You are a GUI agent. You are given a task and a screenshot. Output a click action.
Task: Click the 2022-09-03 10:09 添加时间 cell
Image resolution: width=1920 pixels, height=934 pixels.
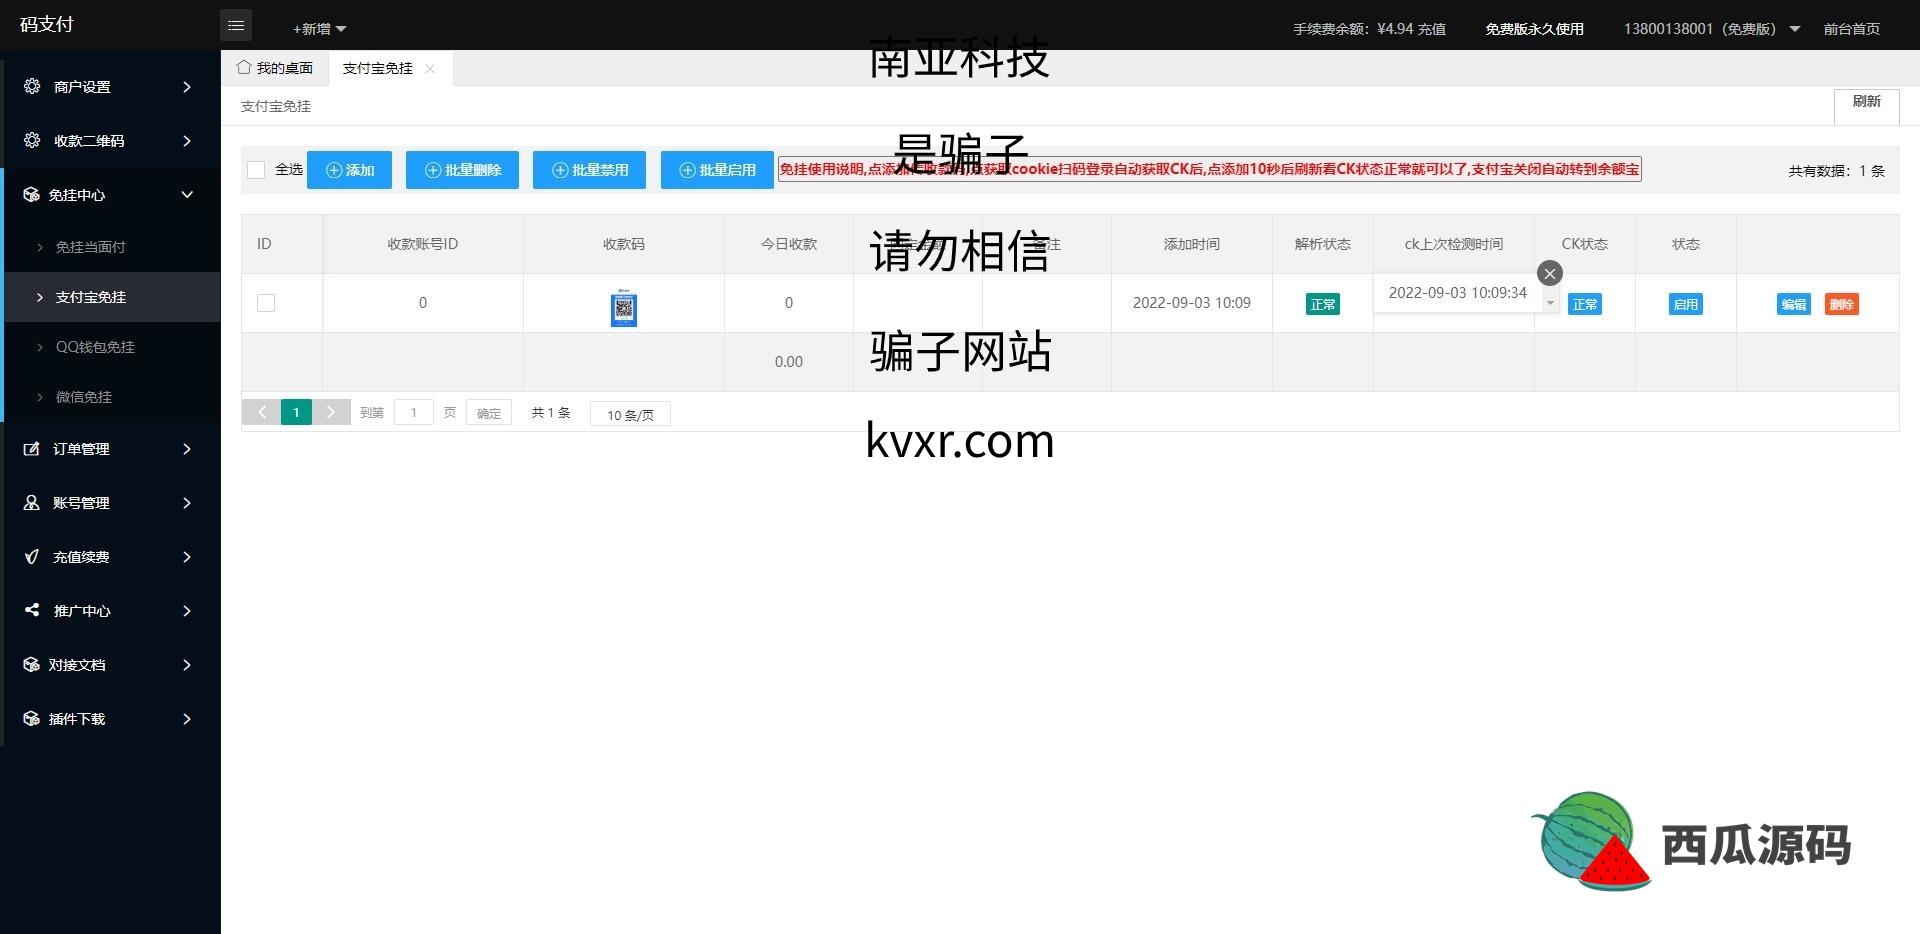click(x=1192, y=303)
